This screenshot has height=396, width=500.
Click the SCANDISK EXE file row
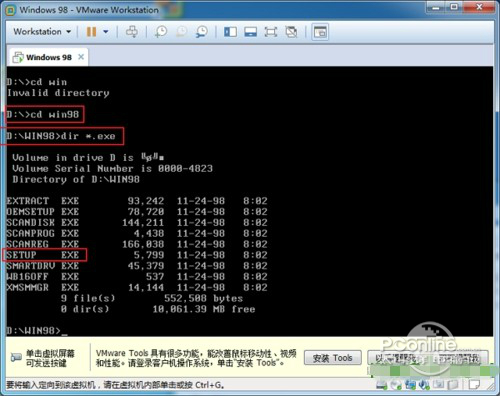(137, 223)
